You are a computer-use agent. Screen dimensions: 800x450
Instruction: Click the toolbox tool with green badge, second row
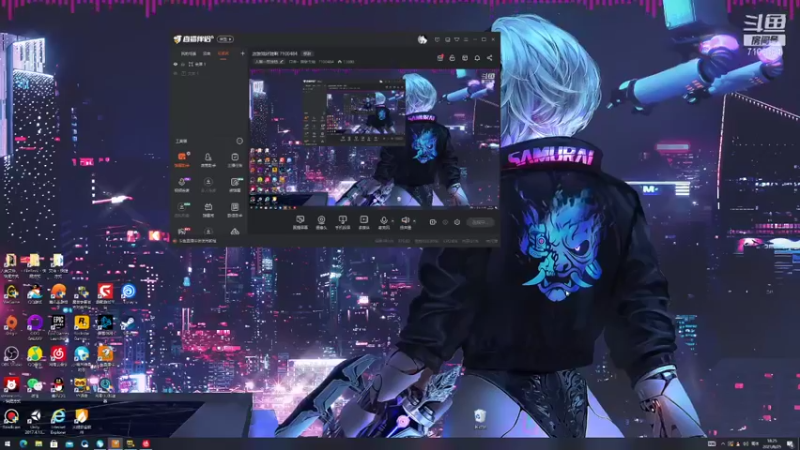click(x=235, y=184)
